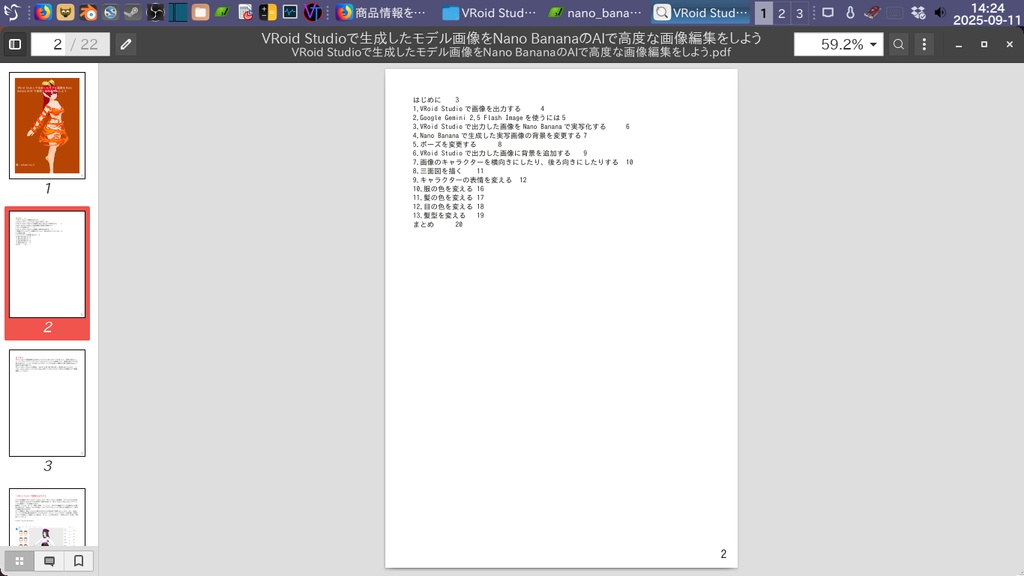The width and height of the screenshot is (1024, 576).
Task: Launch Blender from the taskbar
Action: 89,13
